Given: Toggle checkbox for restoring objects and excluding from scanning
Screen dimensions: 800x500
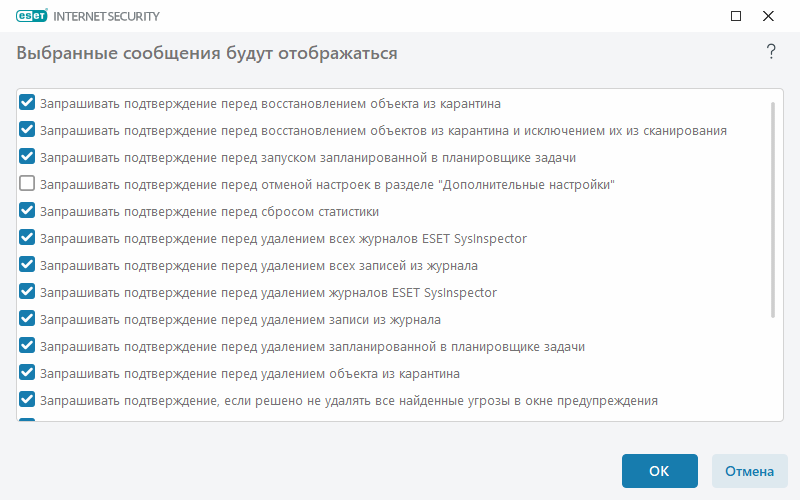Looking at the screenshot, I should pyautogui.click(x=27, y=130).
